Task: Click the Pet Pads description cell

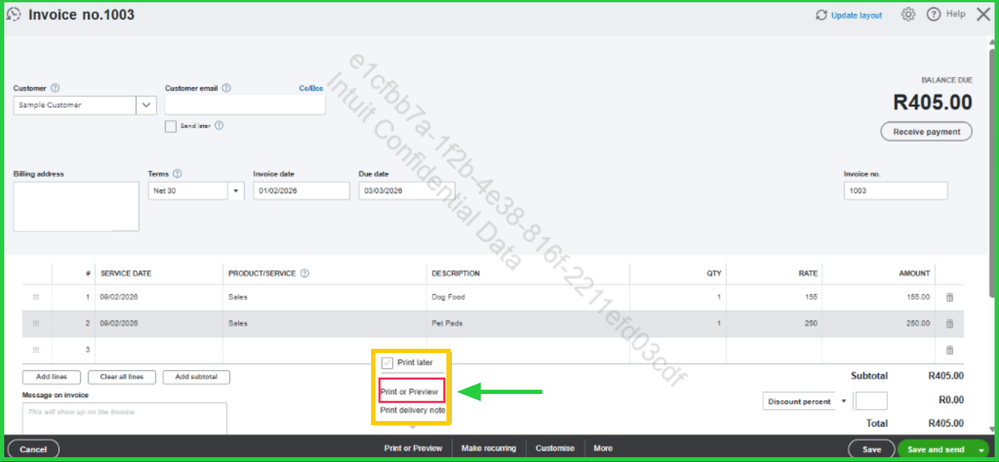Action: pyautogui.click(x=528, y=324)
